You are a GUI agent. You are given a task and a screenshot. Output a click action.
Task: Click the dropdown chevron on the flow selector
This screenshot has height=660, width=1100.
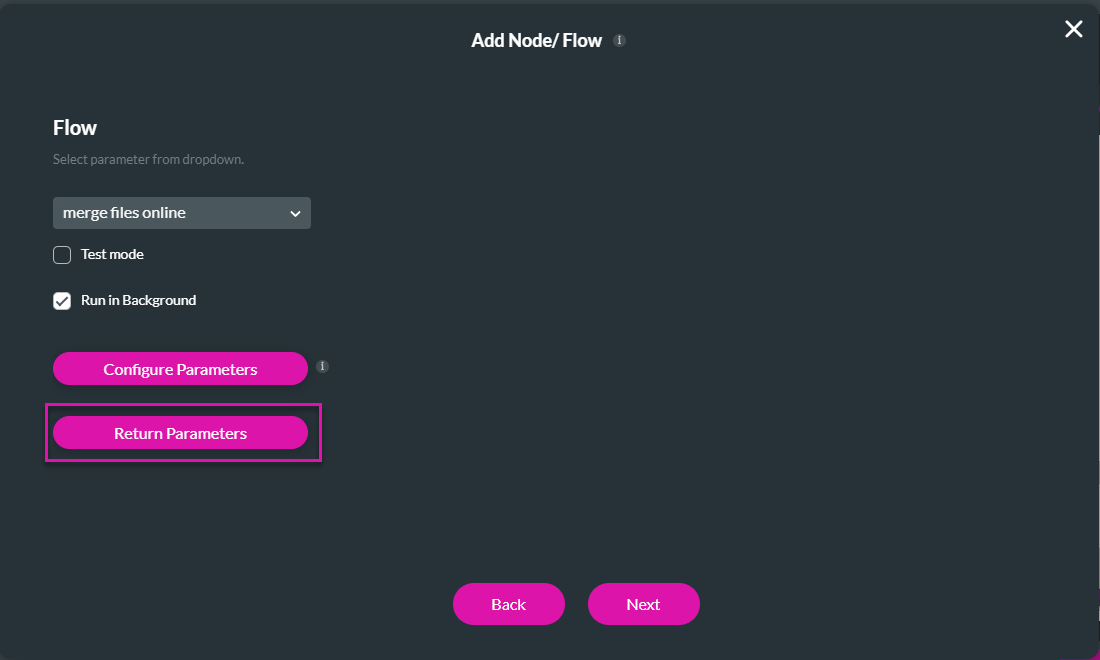(x=295, y=213)
